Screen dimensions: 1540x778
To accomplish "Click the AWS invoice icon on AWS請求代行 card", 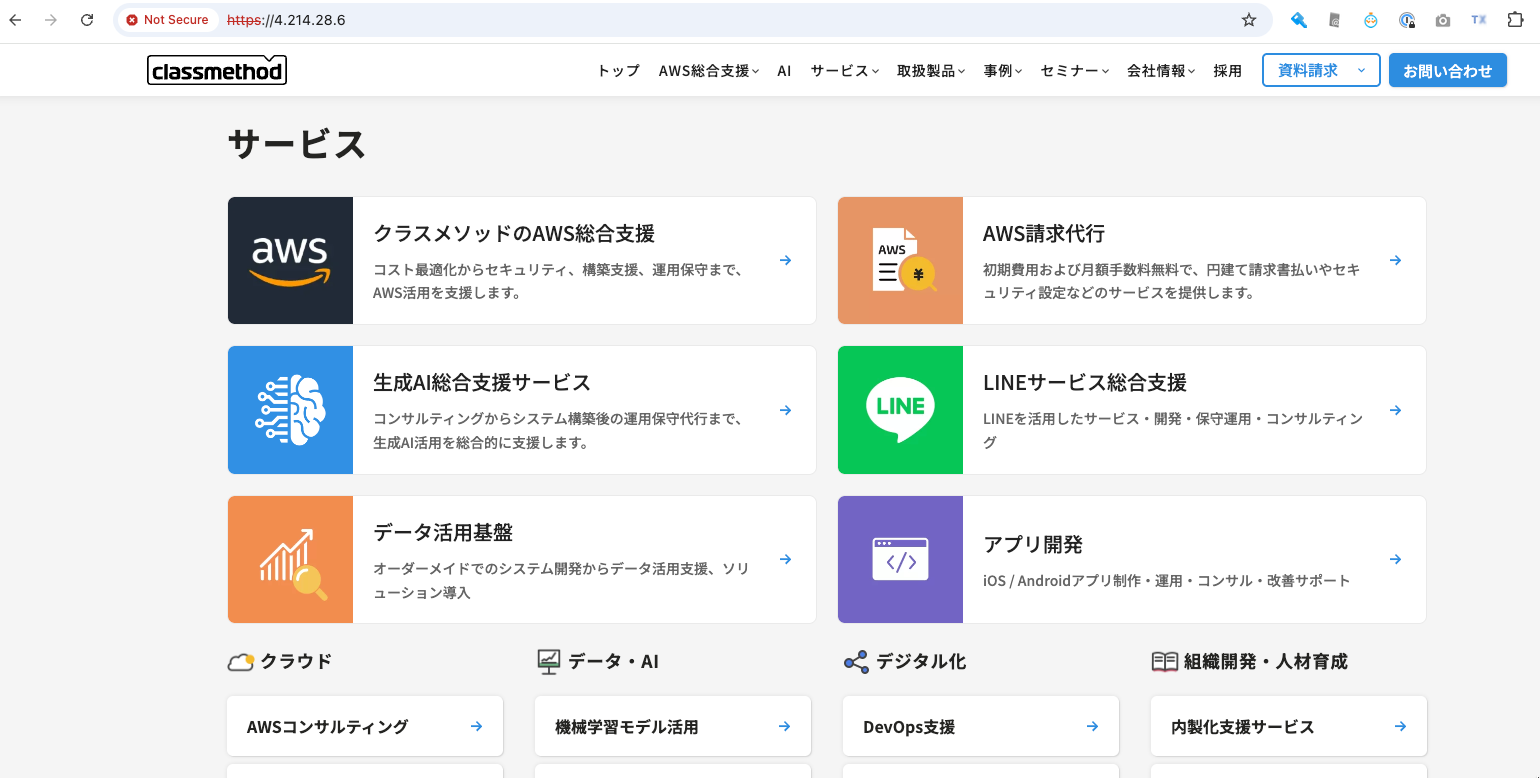I will tap(900, 260).
